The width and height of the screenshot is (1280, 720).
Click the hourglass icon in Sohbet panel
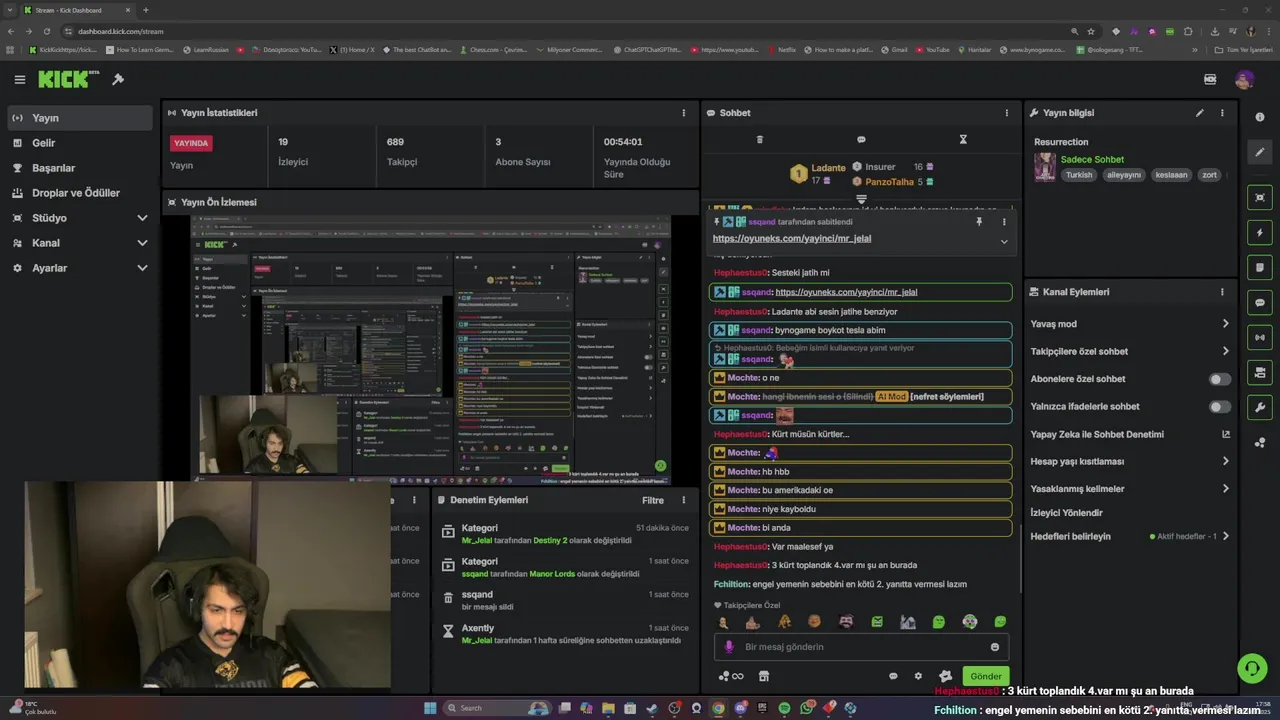(x=963, y=139)
